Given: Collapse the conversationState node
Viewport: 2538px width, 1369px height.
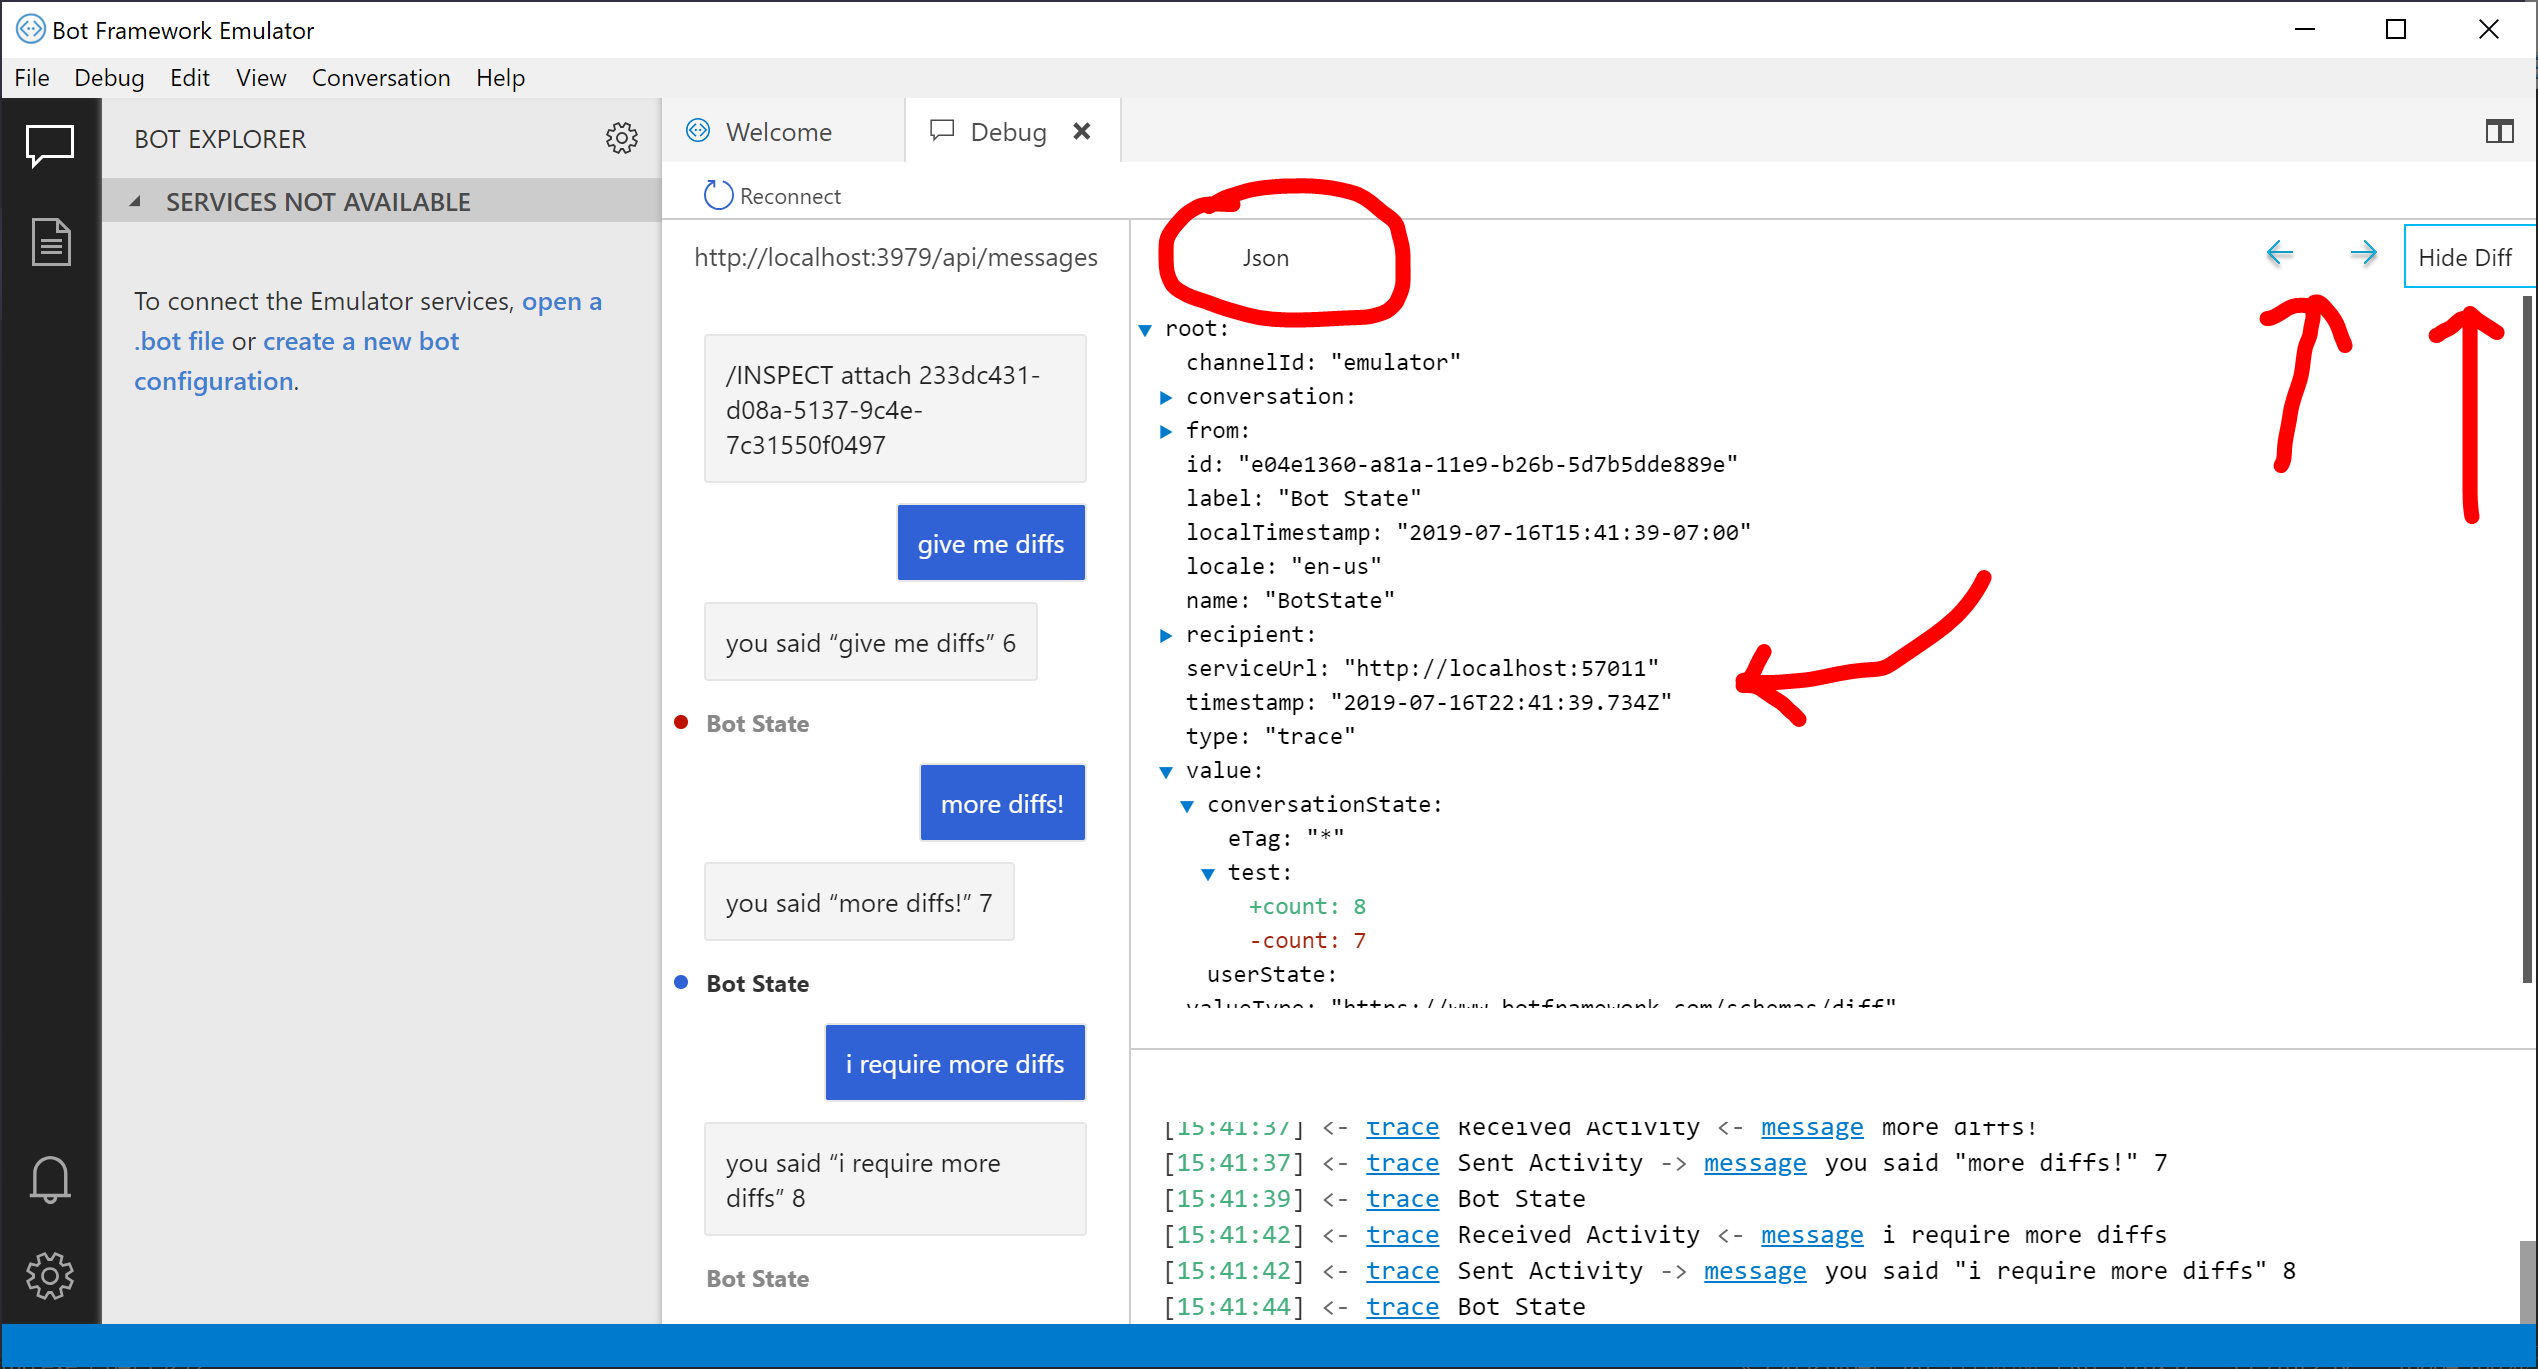Looking at the screenshot, I should point(1187,805).
